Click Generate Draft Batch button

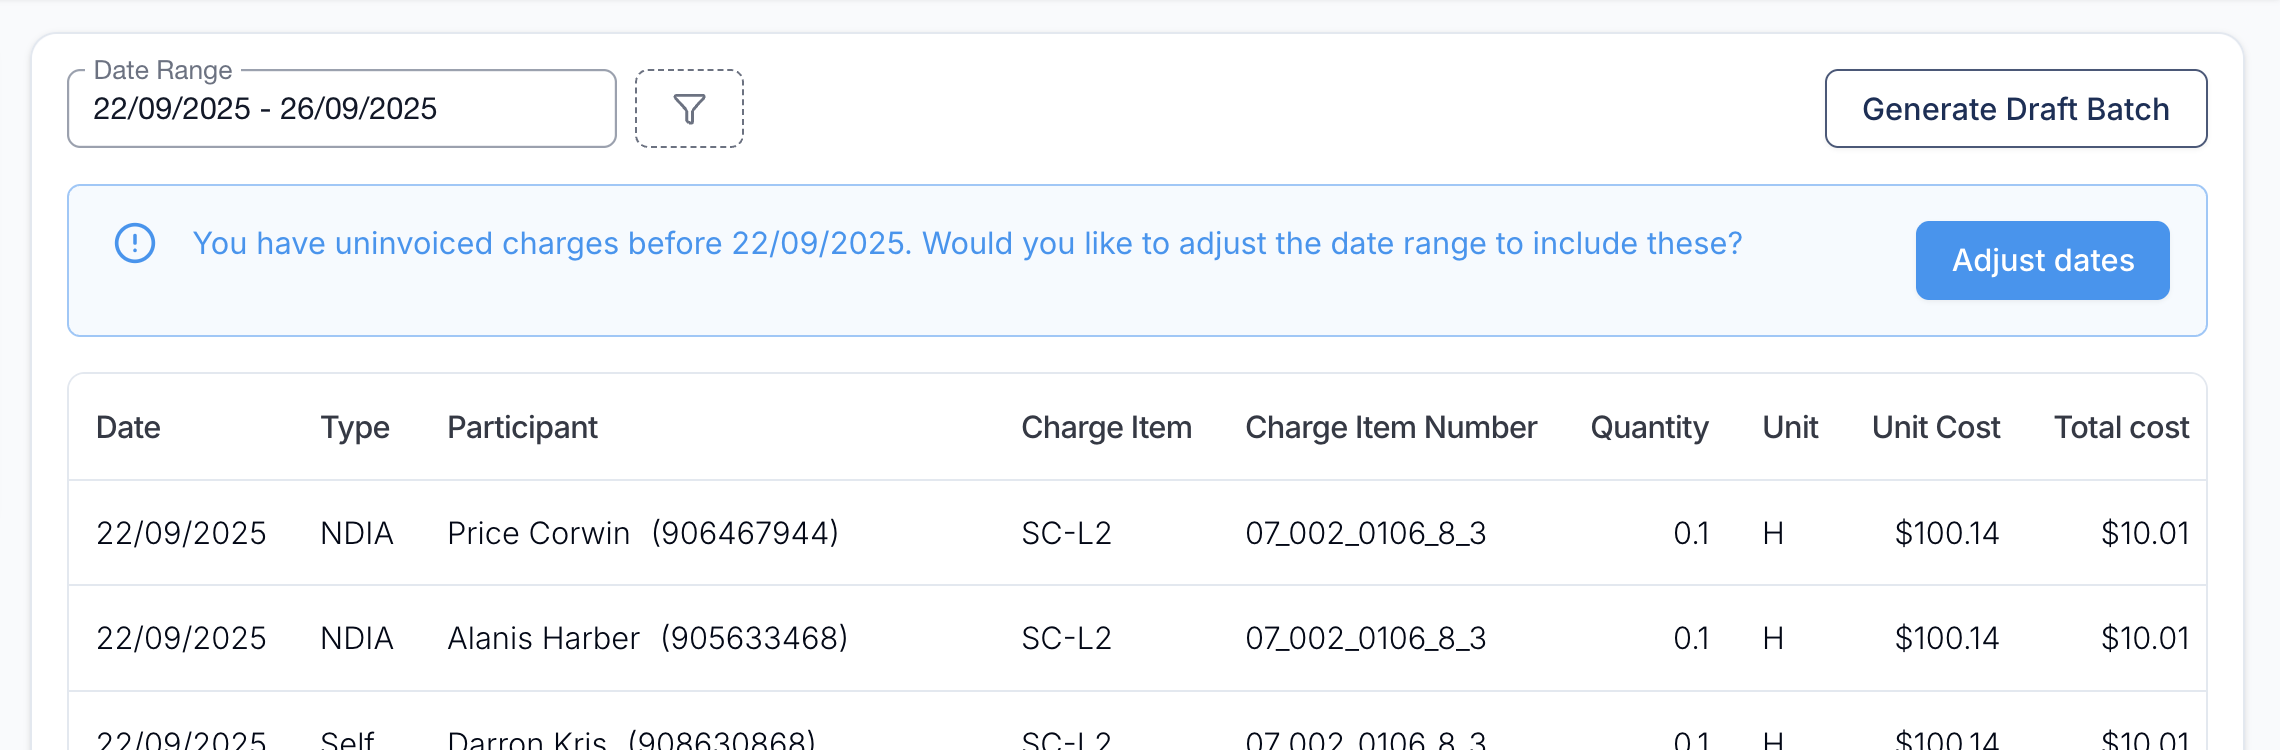[2015, 109]
